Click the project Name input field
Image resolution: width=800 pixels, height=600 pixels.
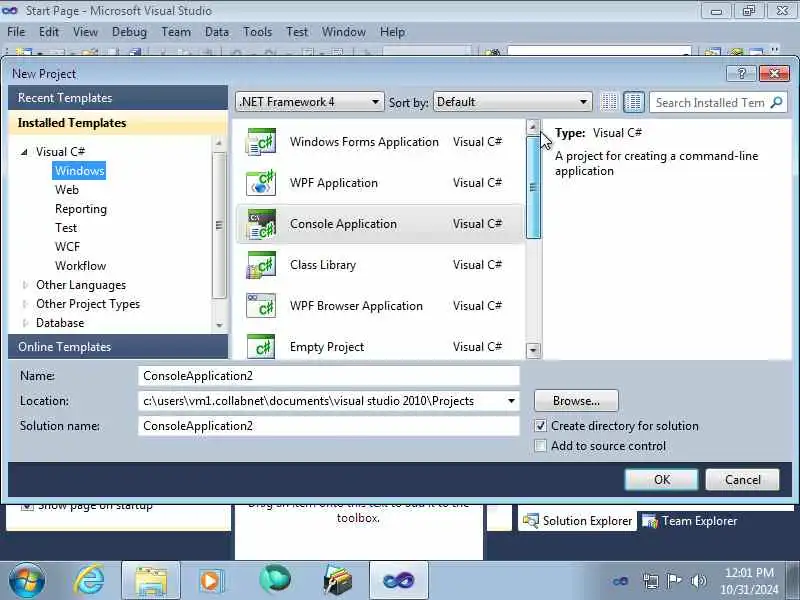point(329,376)
